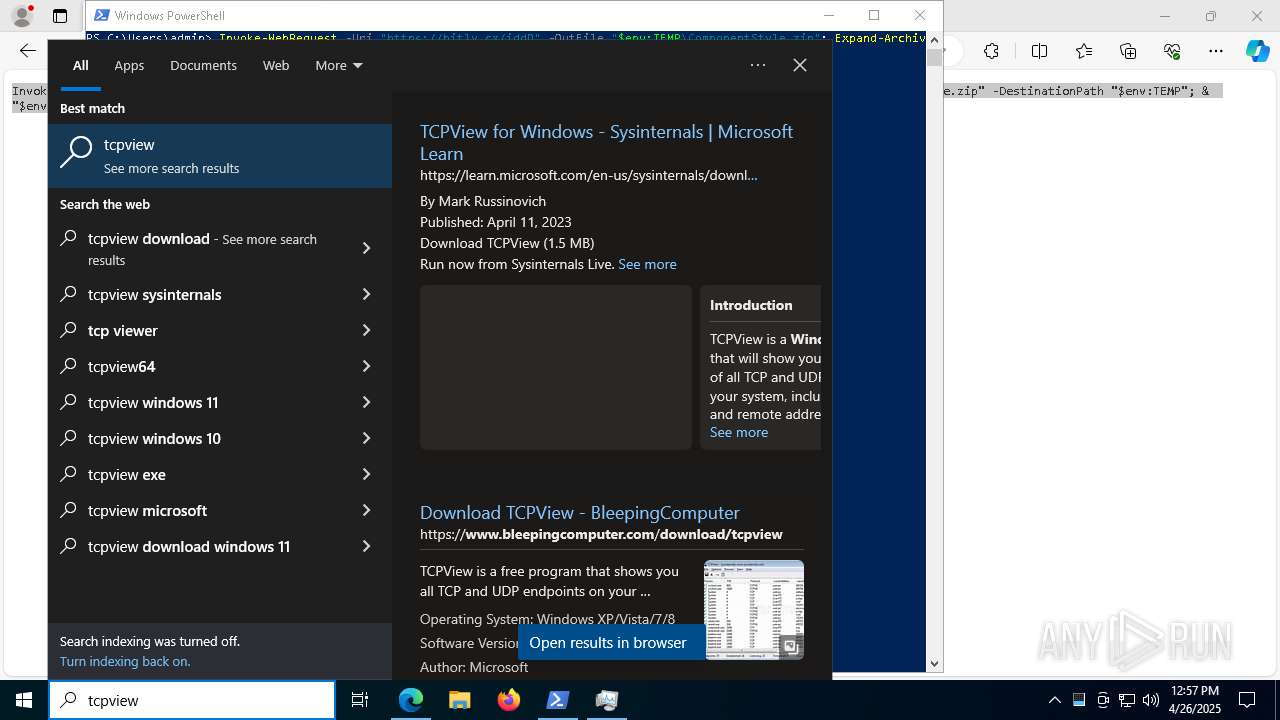Expand arrow for tcpview windows 11

coord(366,402)
